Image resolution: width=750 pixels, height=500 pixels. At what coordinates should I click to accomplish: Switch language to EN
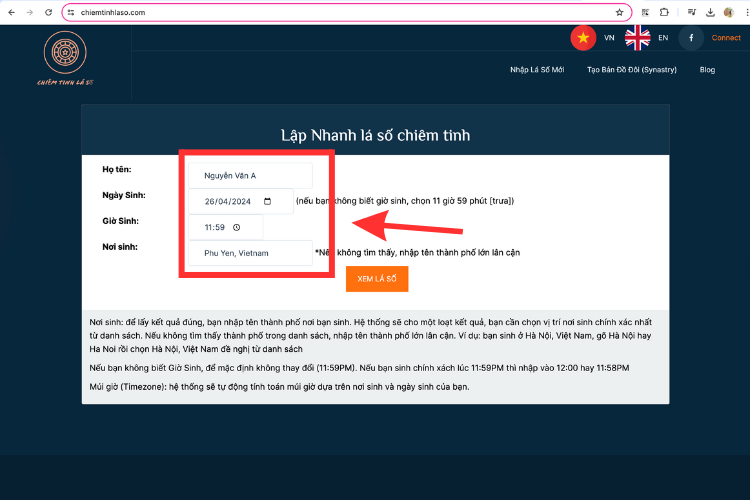tap(663, 38)
